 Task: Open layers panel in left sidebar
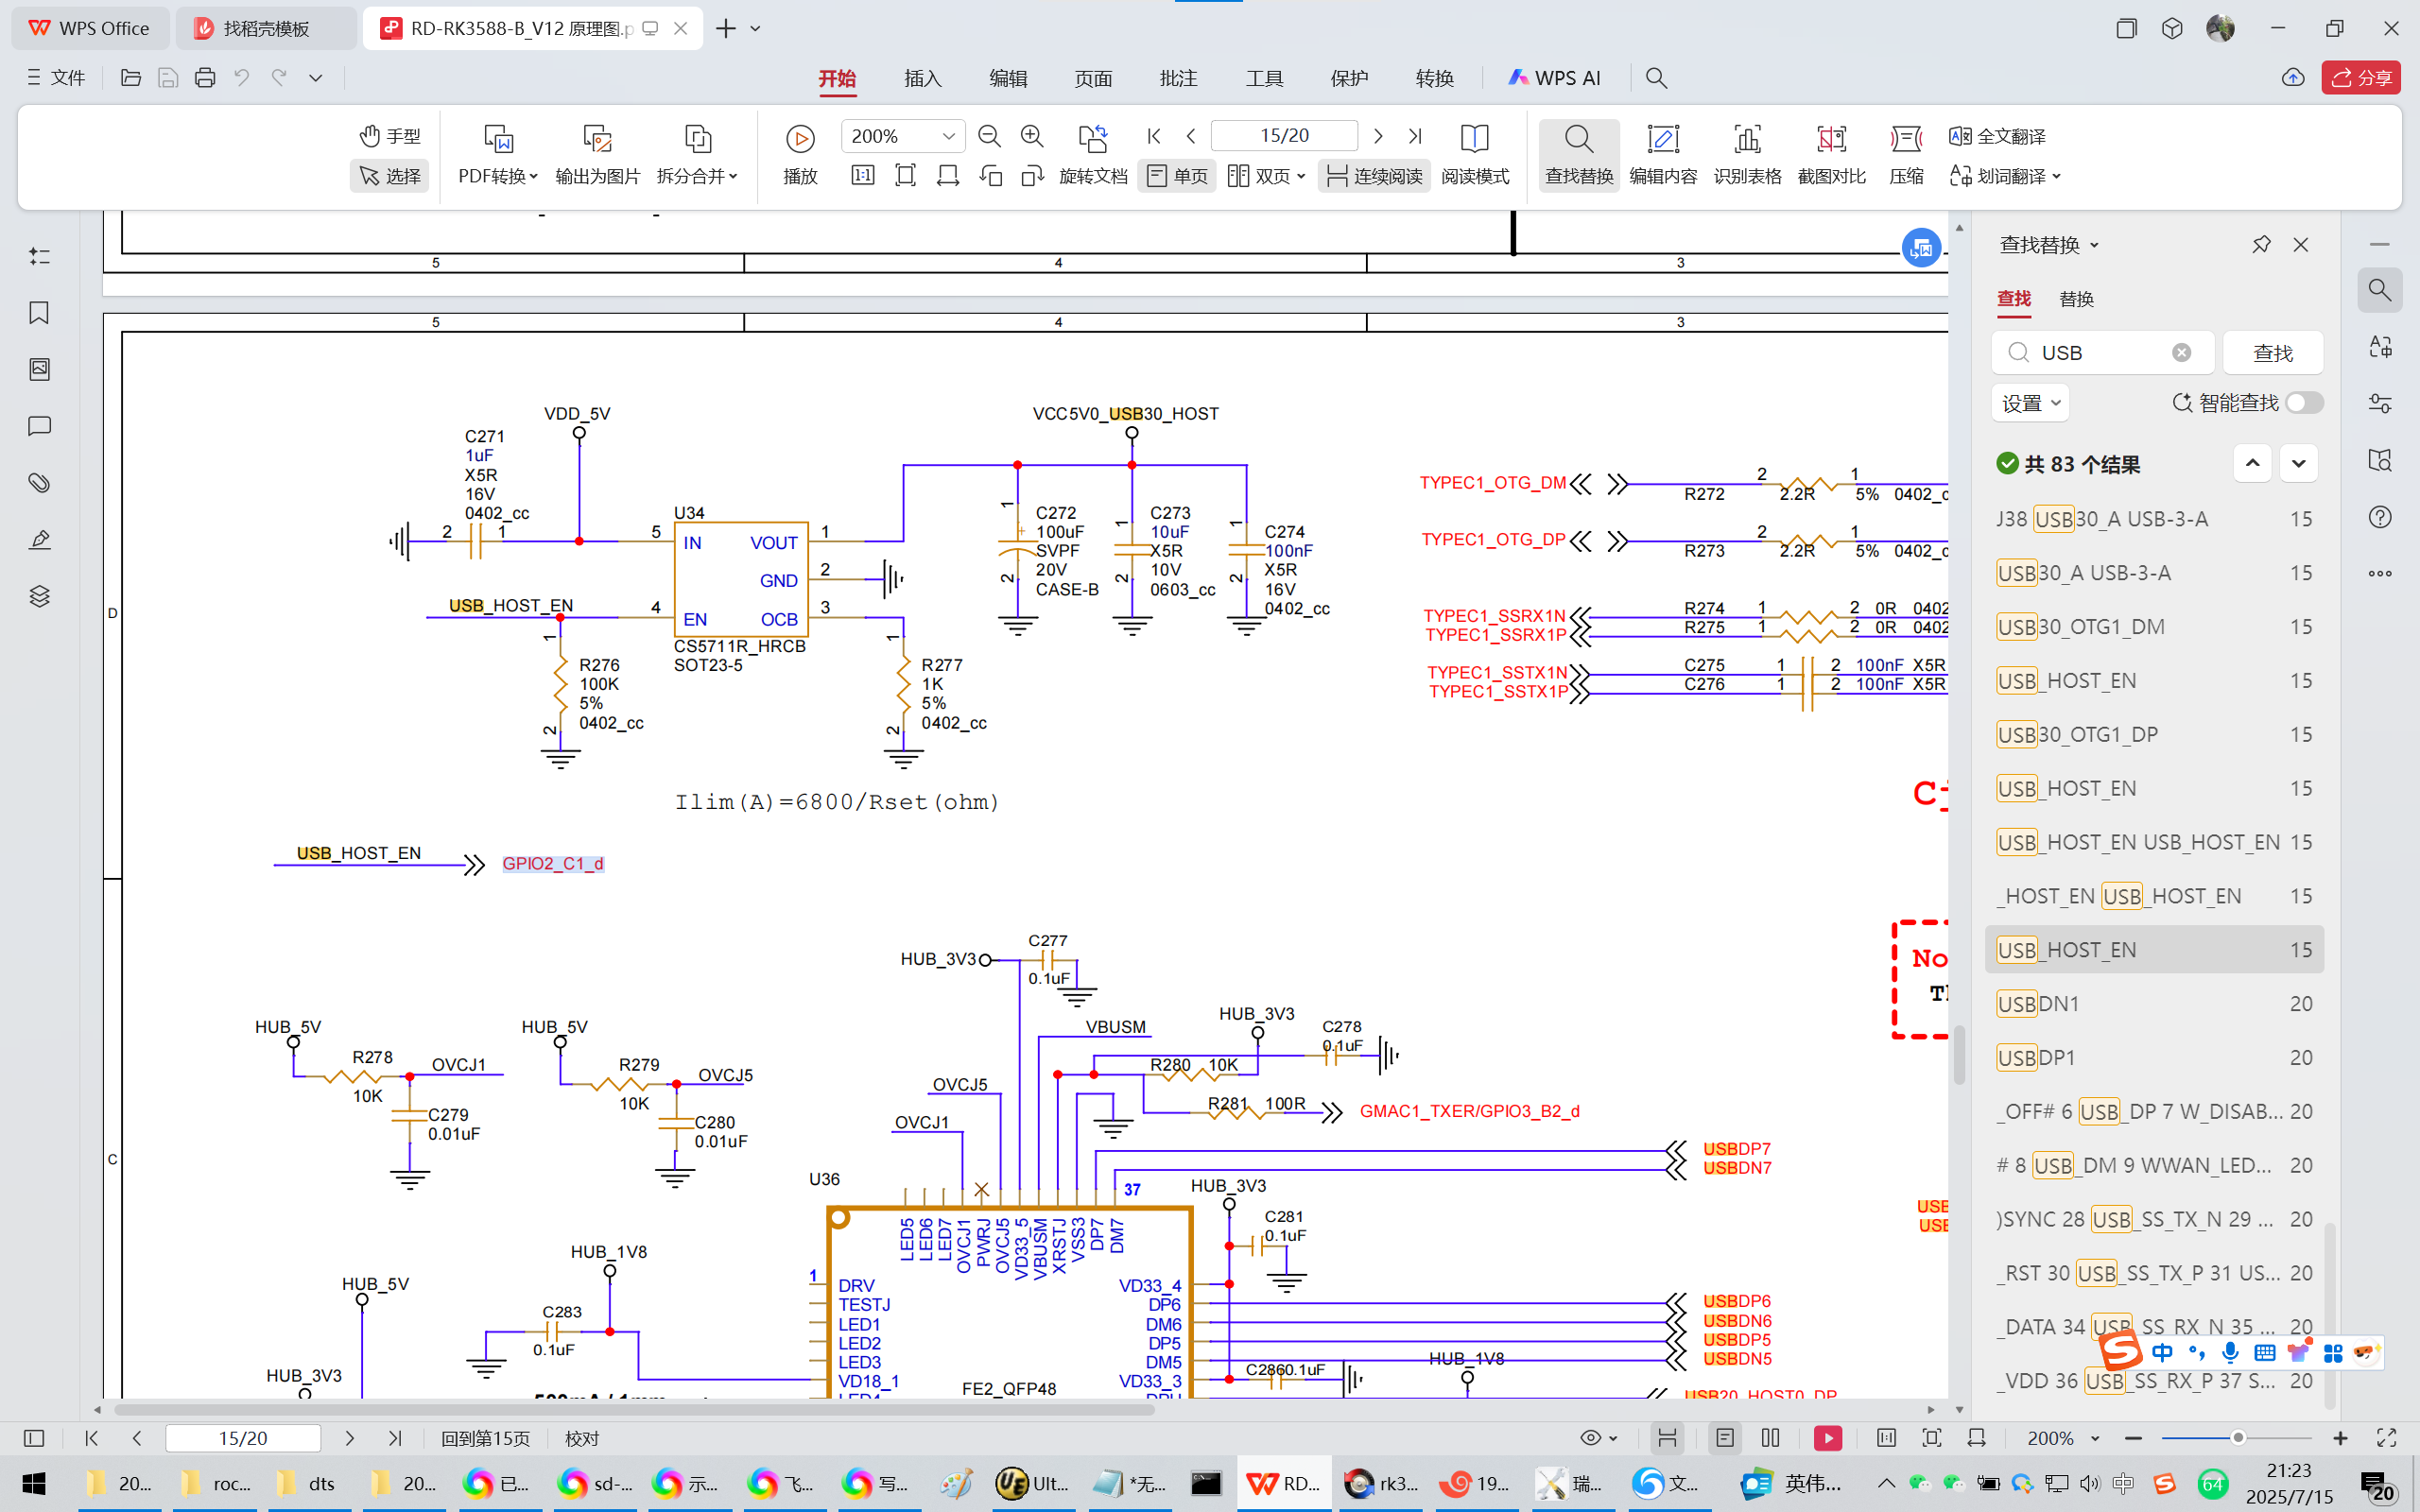[x=39, y=596]
